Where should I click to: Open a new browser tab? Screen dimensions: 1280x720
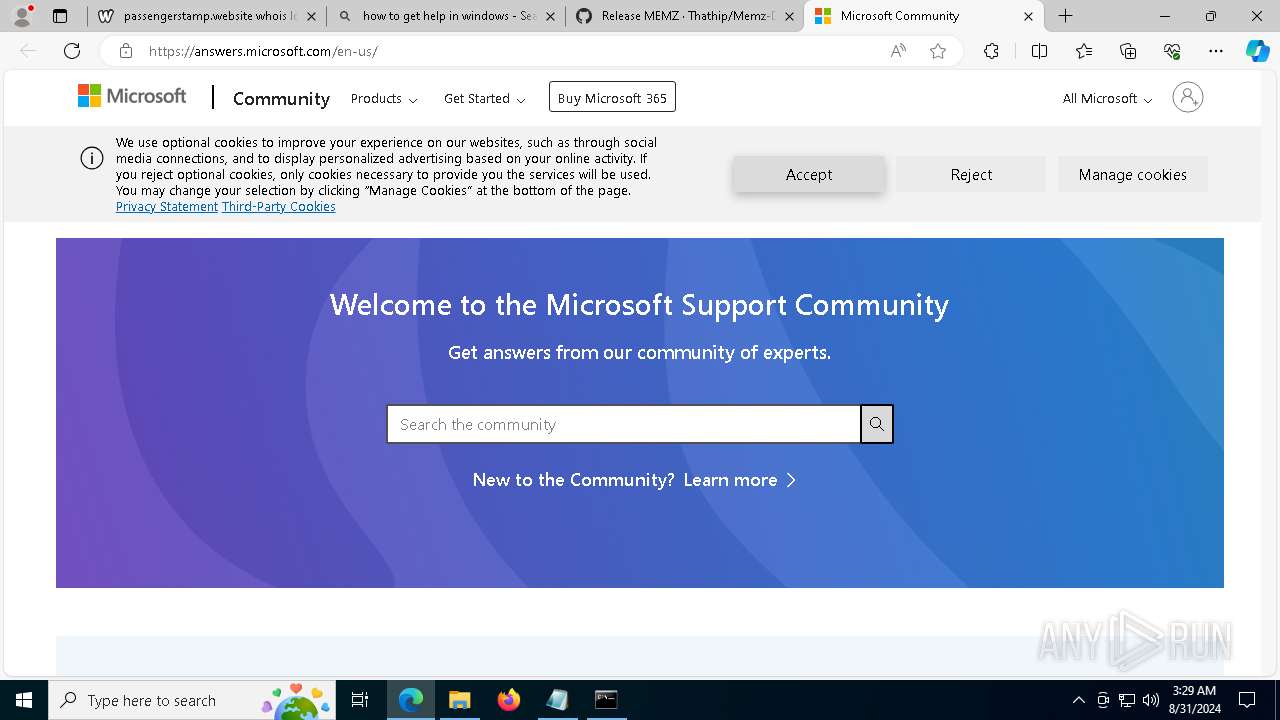click(x=1066, y=16)
